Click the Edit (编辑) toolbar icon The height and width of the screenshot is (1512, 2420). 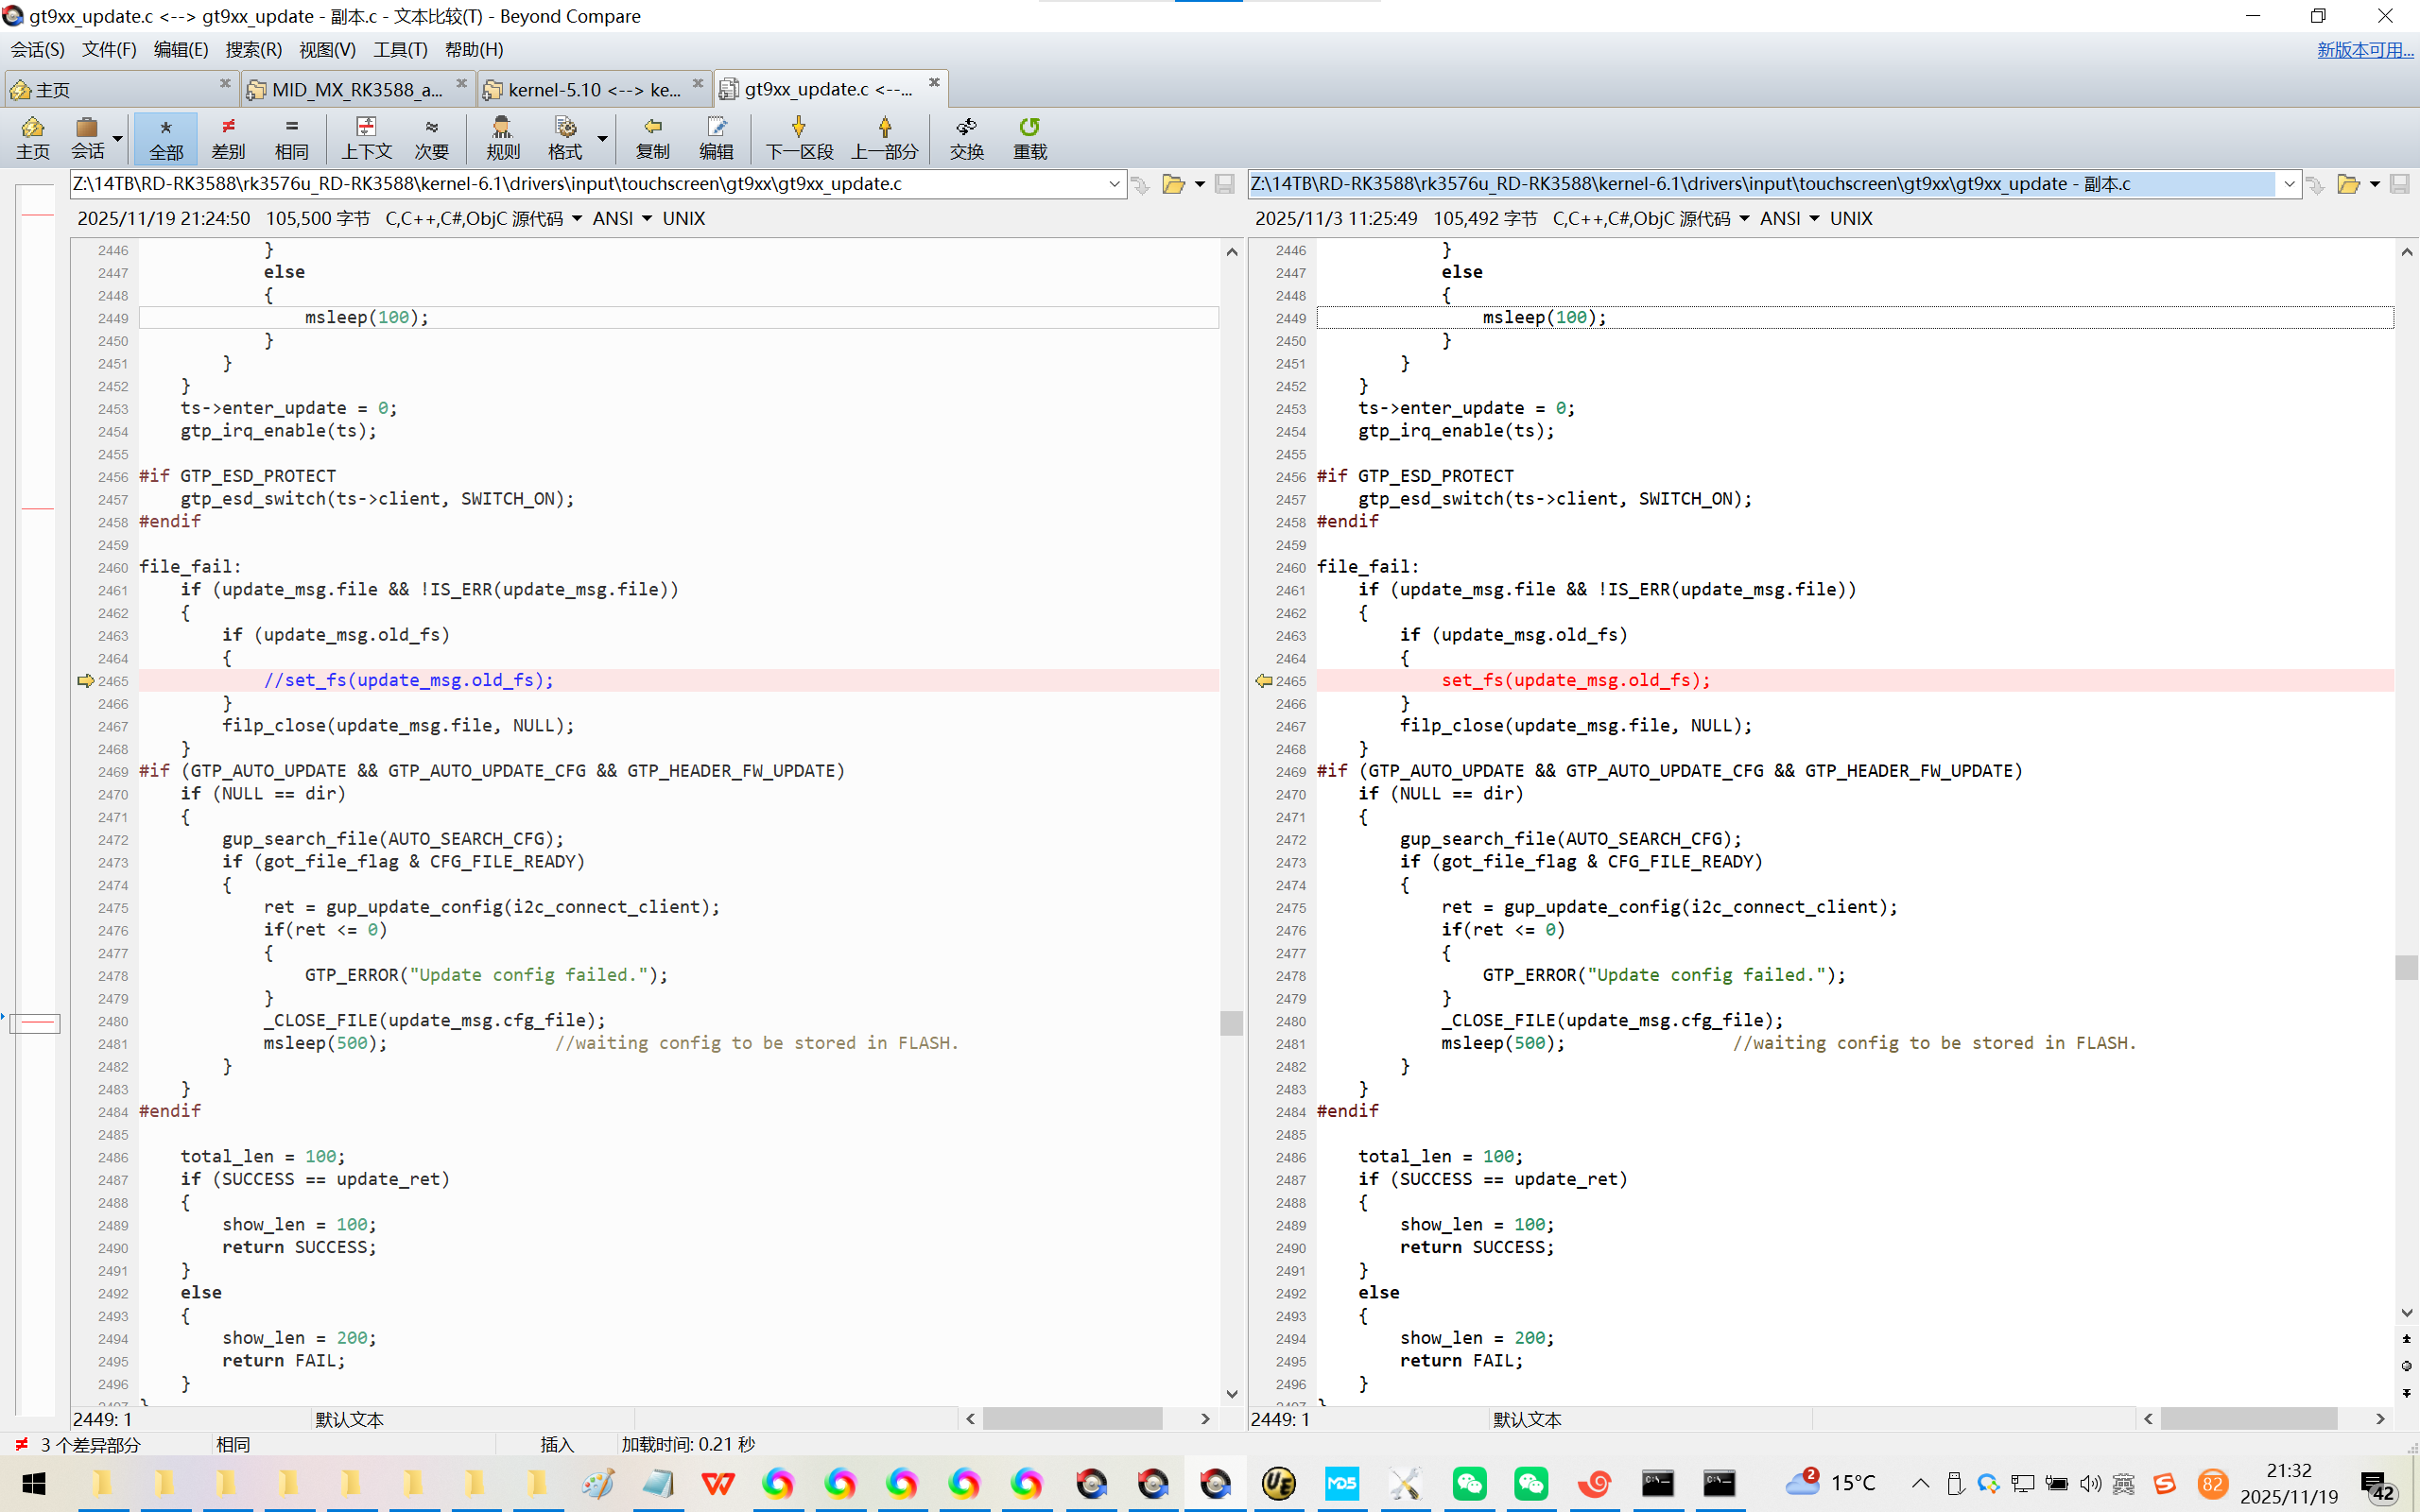pyautogui.click(x=716, y=137)
